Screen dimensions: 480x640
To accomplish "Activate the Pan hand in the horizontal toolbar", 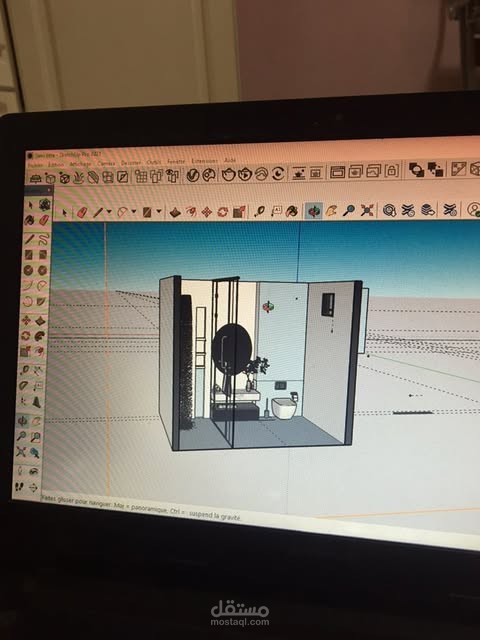I will point(331,211).
